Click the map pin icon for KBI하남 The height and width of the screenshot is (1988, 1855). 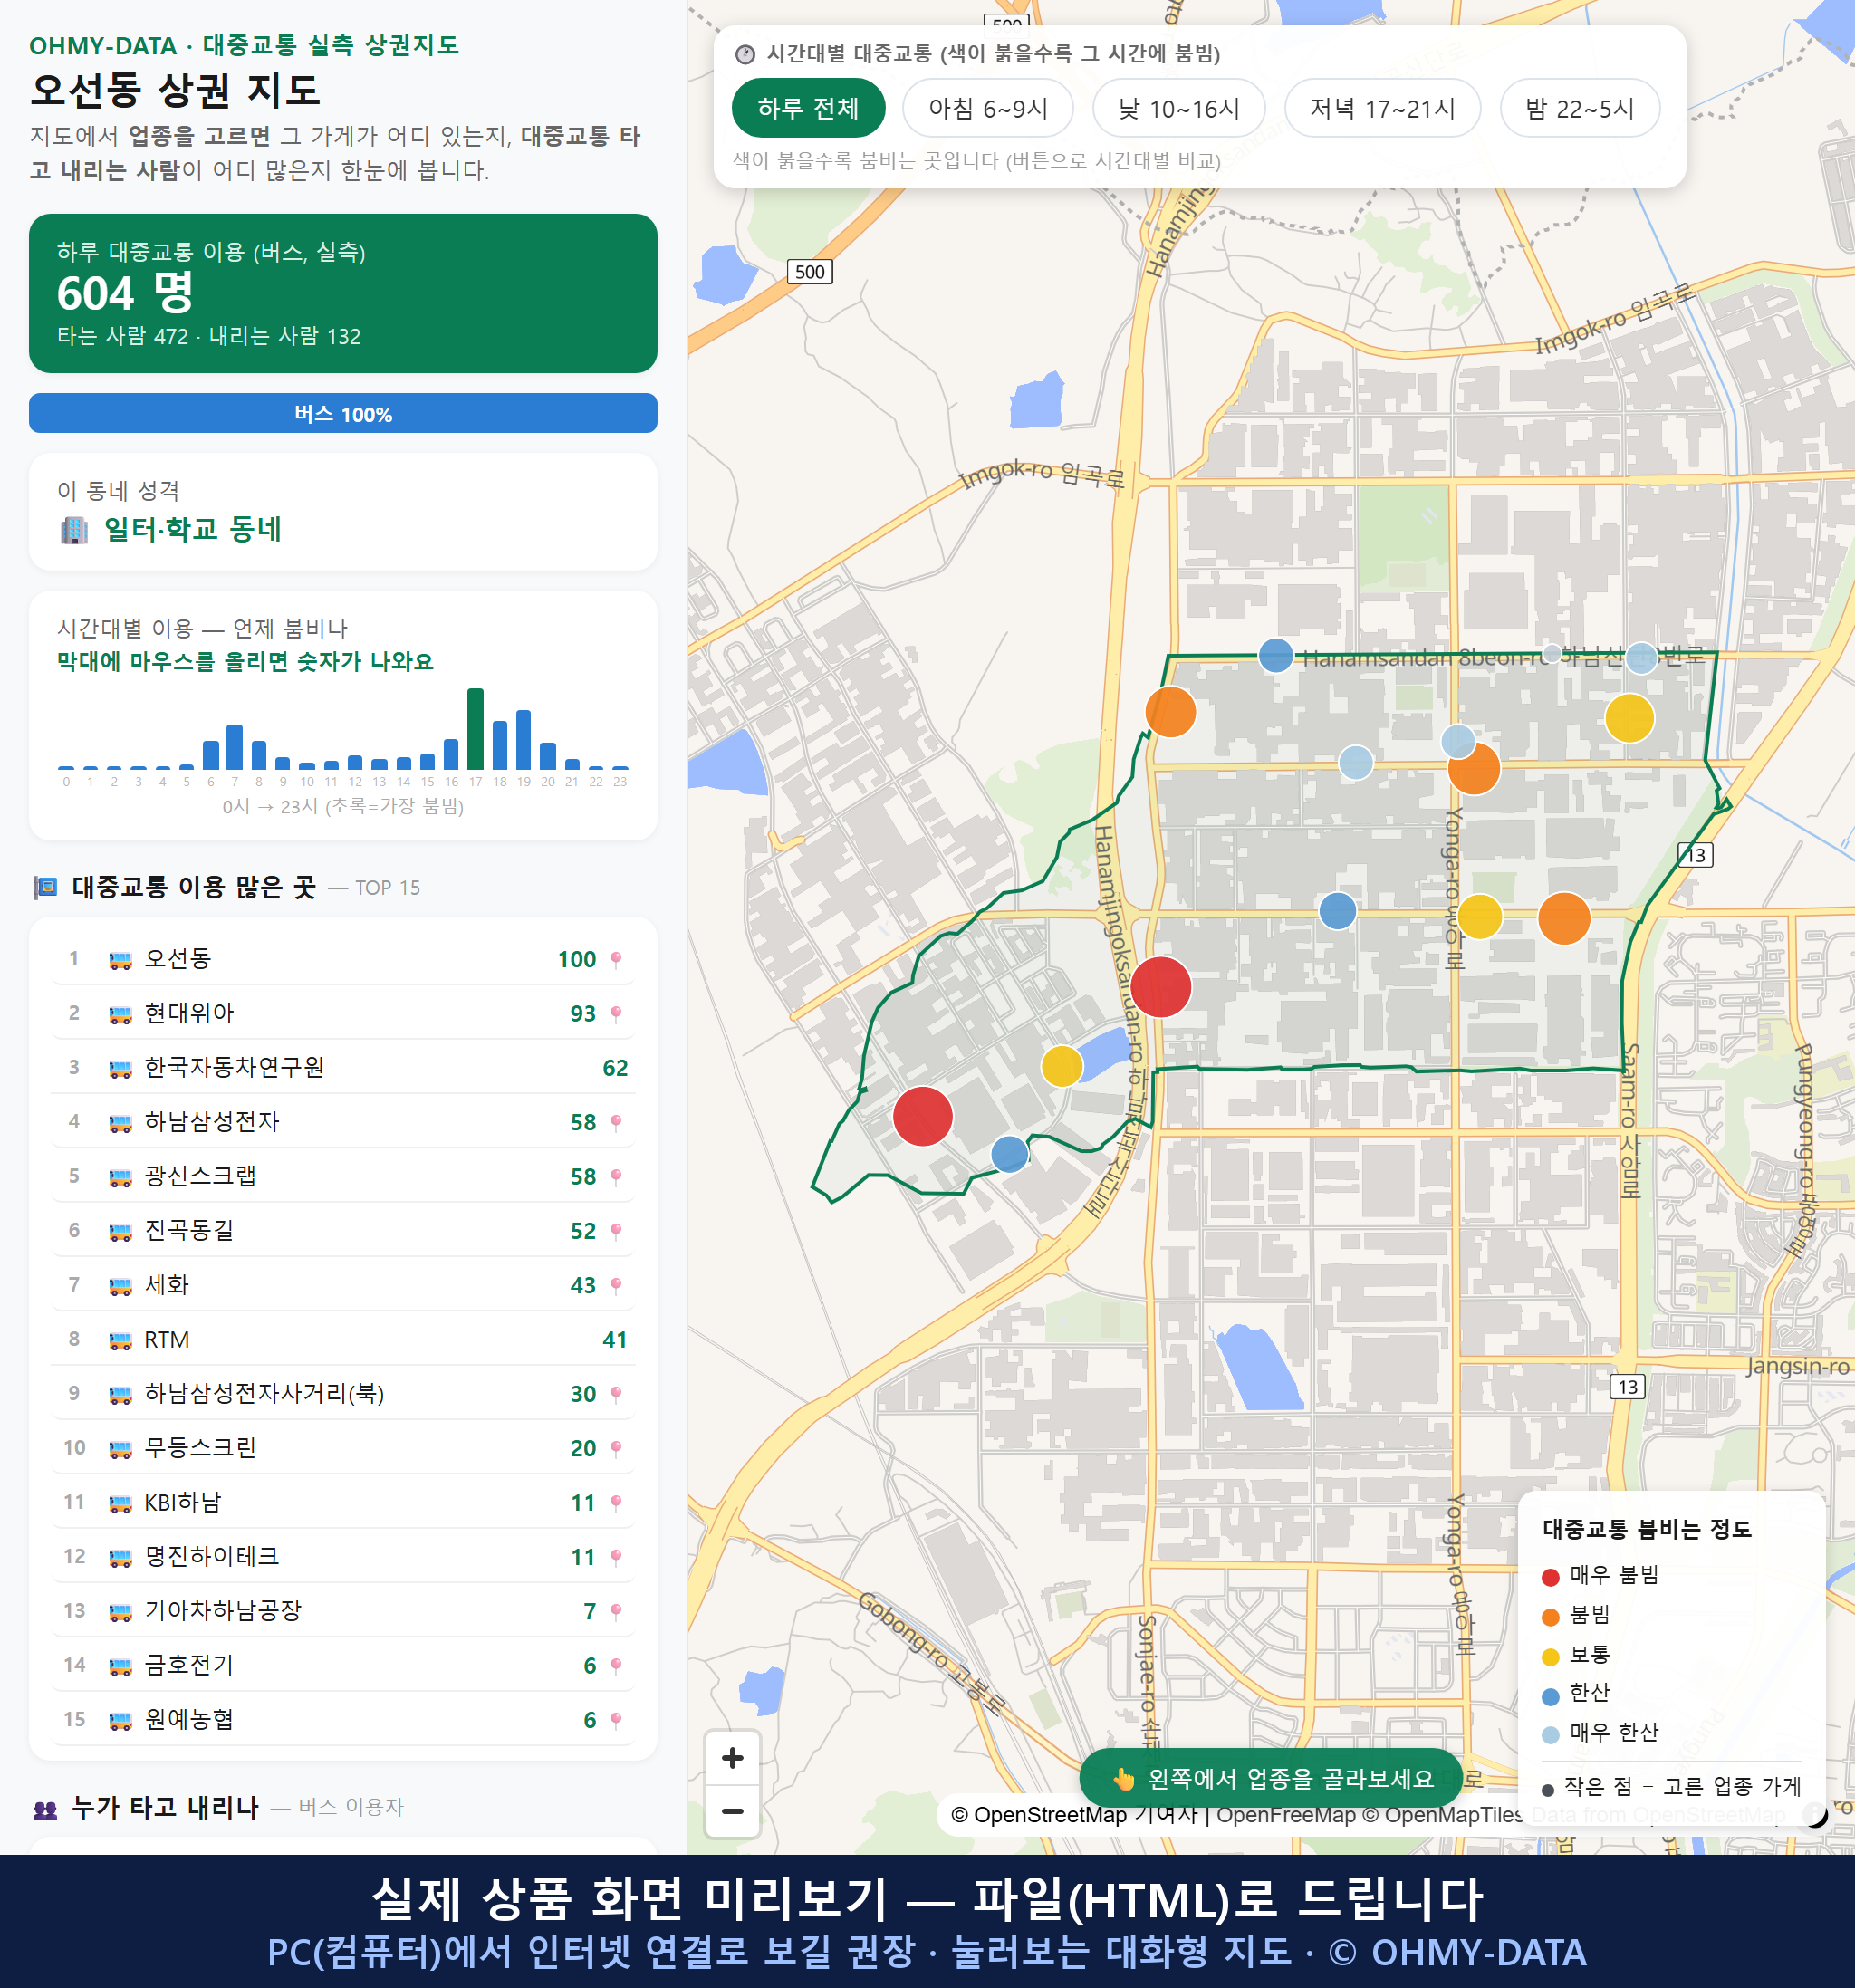616,1503
